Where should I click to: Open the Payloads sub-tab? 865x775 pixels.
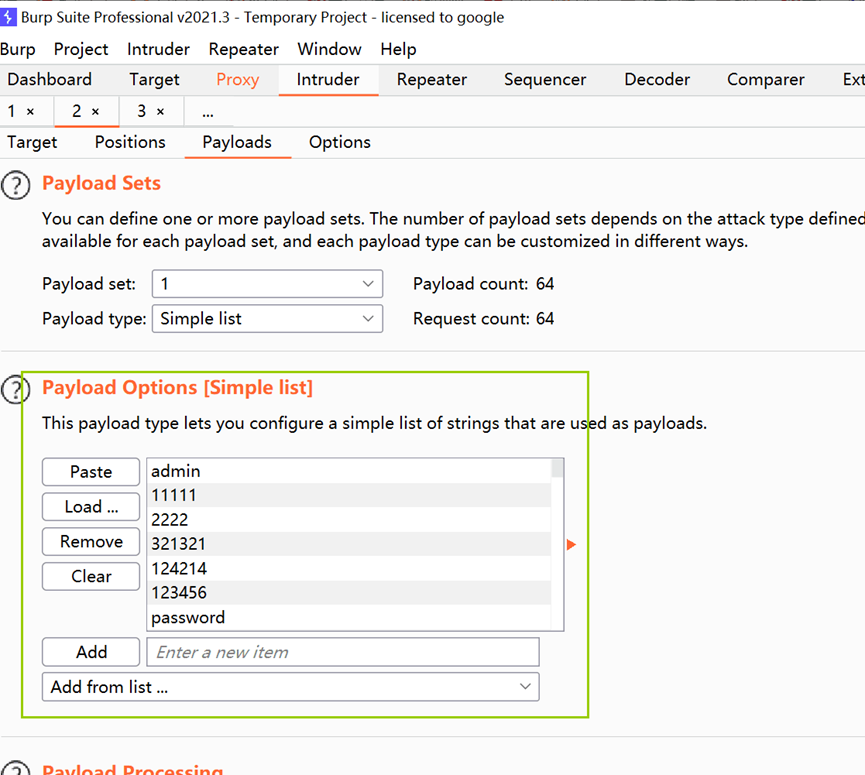click(x=237, y=142)
